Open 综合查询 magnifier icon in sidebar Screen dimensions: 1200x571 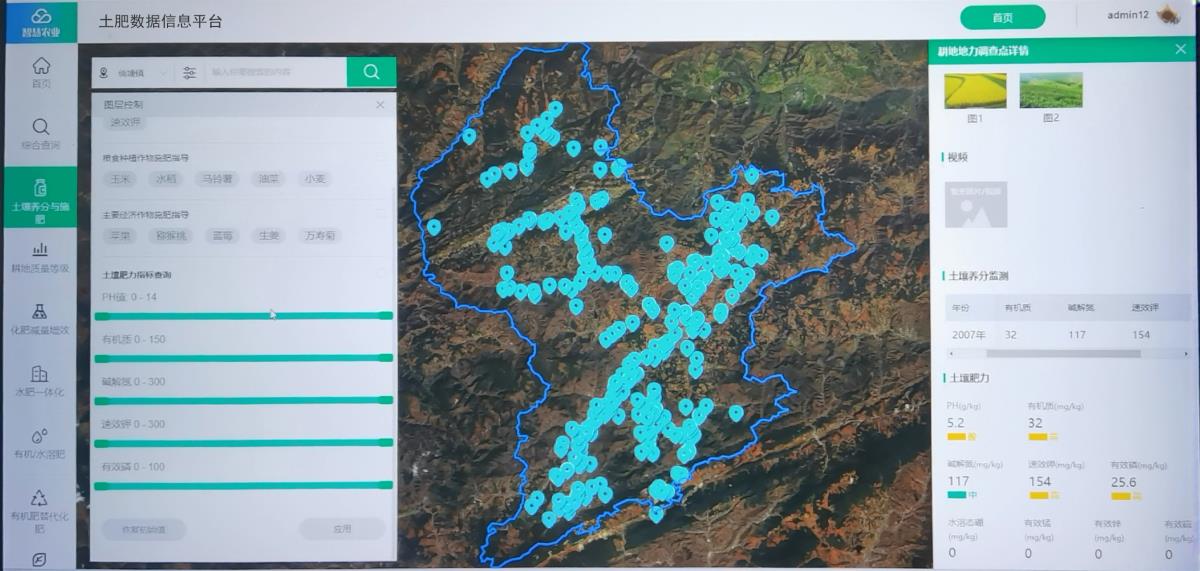(x=41, y=127)
